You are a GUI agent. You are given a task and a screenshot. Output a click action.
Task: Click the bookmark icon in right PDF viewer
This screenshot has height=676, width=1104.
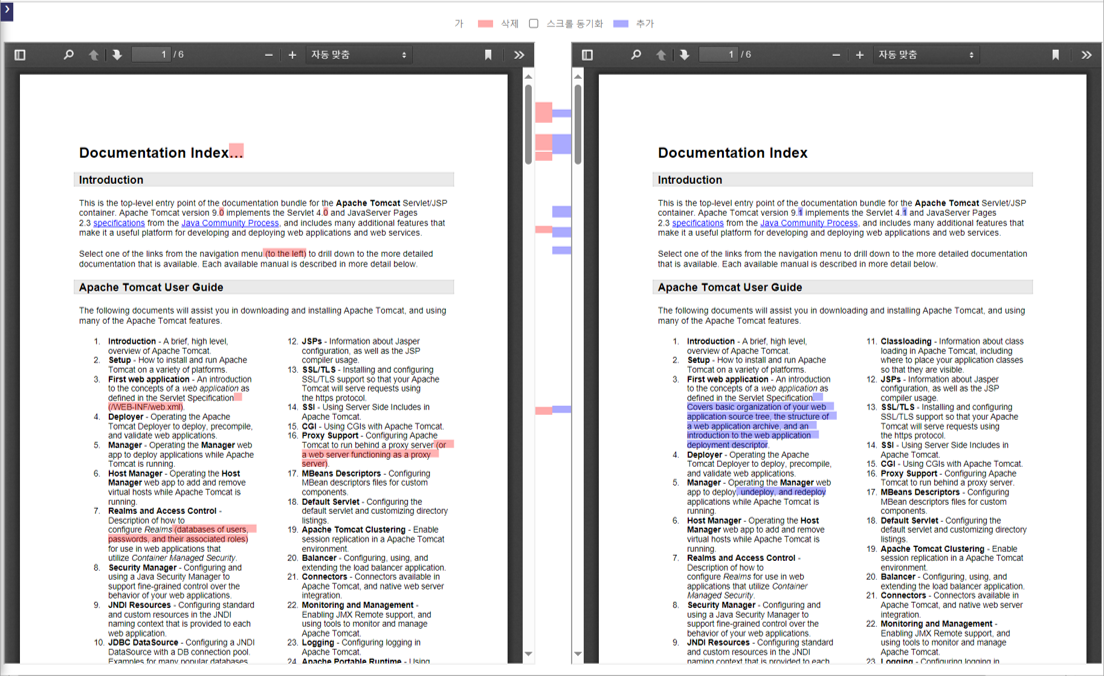[x=1055, y=55]
